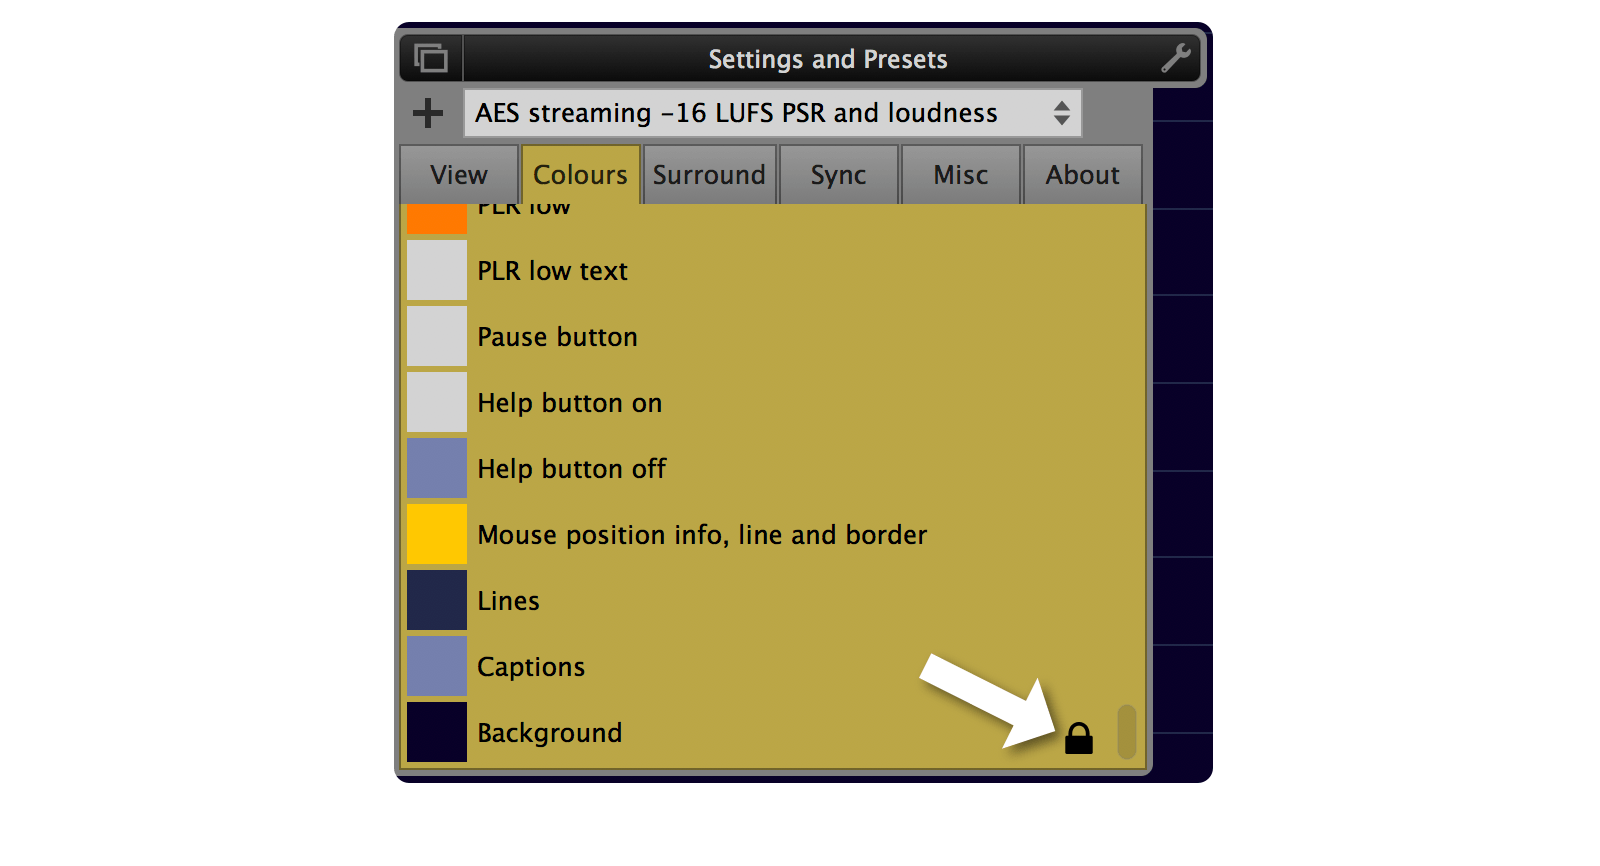Click the Captions colour swatch
This screenshot has height=866, width=1600.
click(x=437, y=666)
